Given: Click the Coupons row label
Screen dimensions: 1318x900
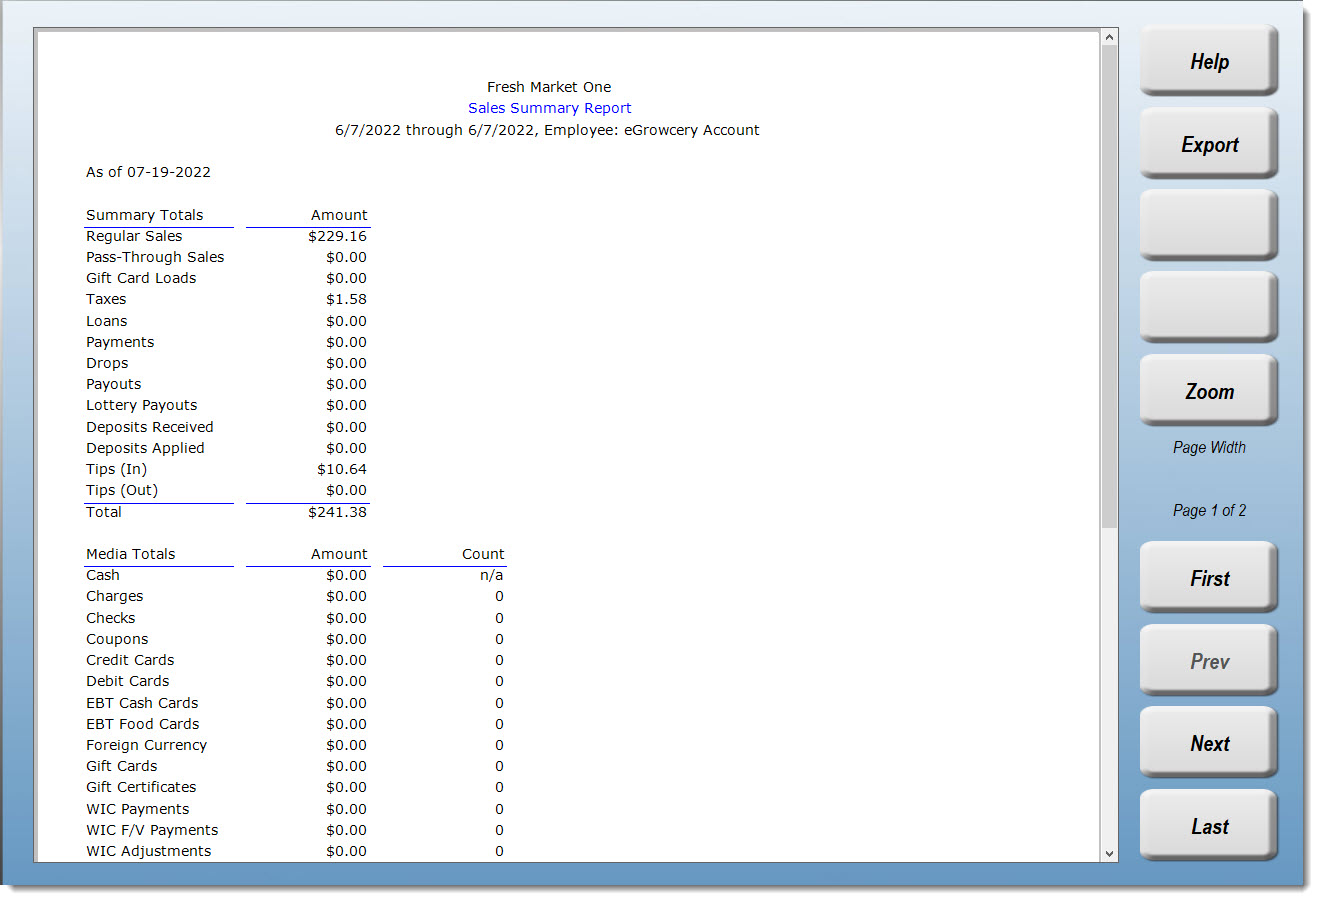Looking at the screenshot, I should pyautogui.click(x=117, y=639).
